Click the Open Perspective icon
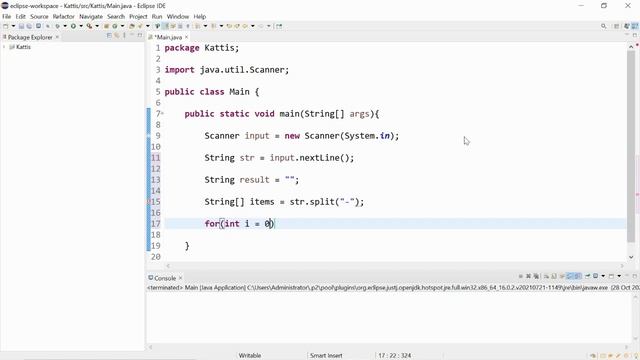The height and width of the screenshot is (360, 640). 616,26
